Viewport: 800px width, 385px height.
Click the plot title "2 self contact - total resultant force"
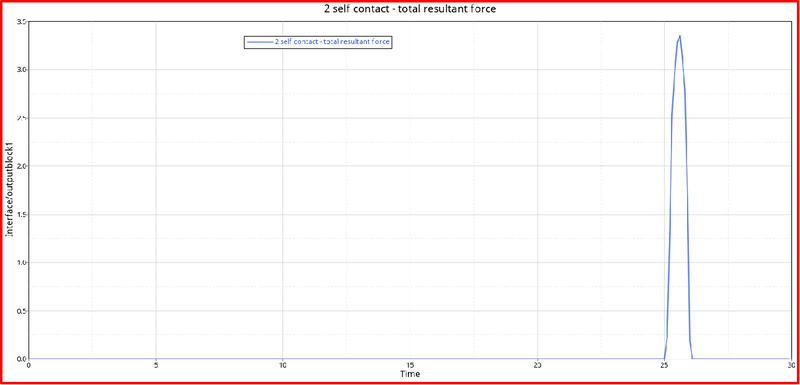click(x=410, y=9)
